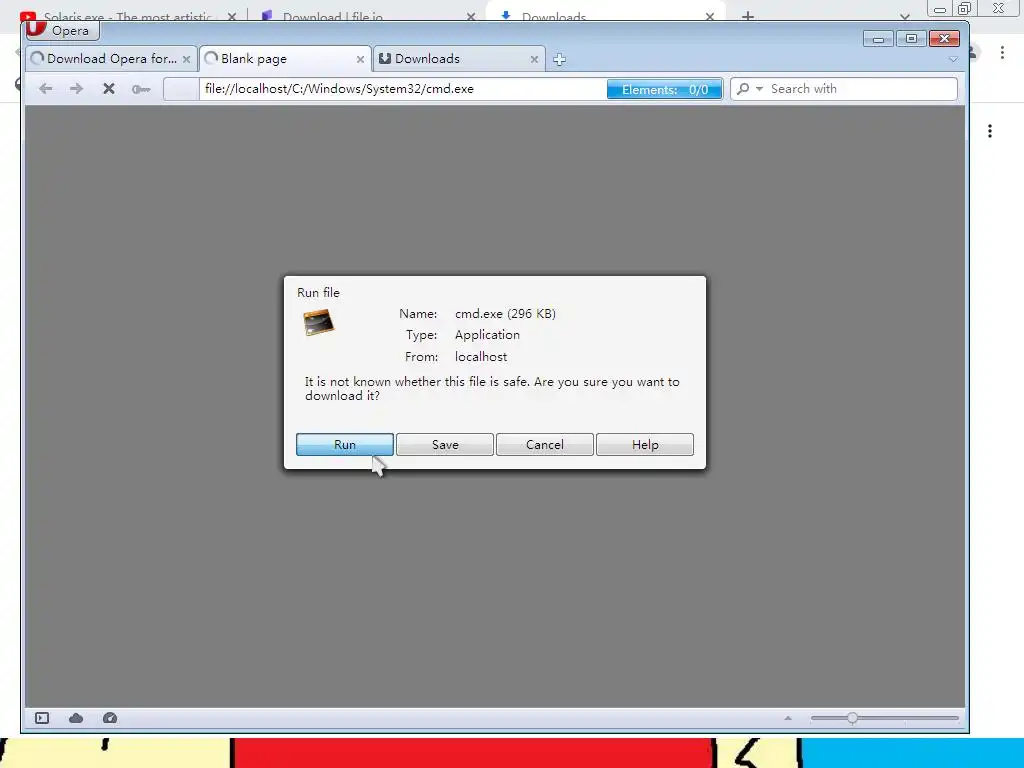Click the Elements 0/0 progress indicator
1024x768 pixels.
coord(664,89)
